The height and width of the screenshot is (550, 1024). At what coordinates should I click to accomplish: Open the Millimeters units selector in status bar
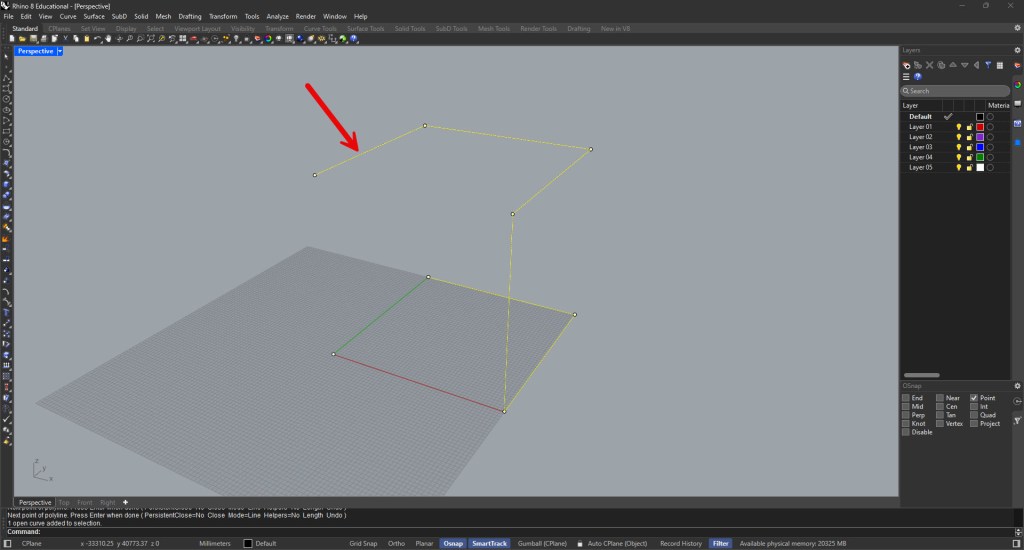click(215, 543)
